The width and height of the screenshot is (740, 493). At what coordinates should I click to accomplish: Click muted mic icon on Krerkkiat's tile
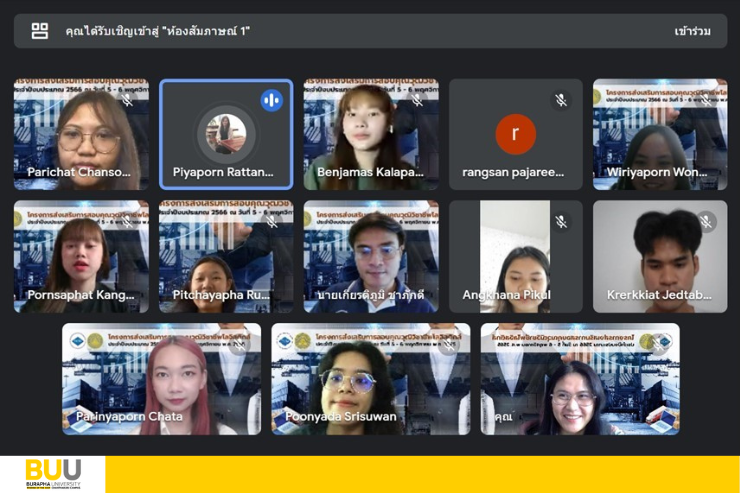click(x=705, y=222)
